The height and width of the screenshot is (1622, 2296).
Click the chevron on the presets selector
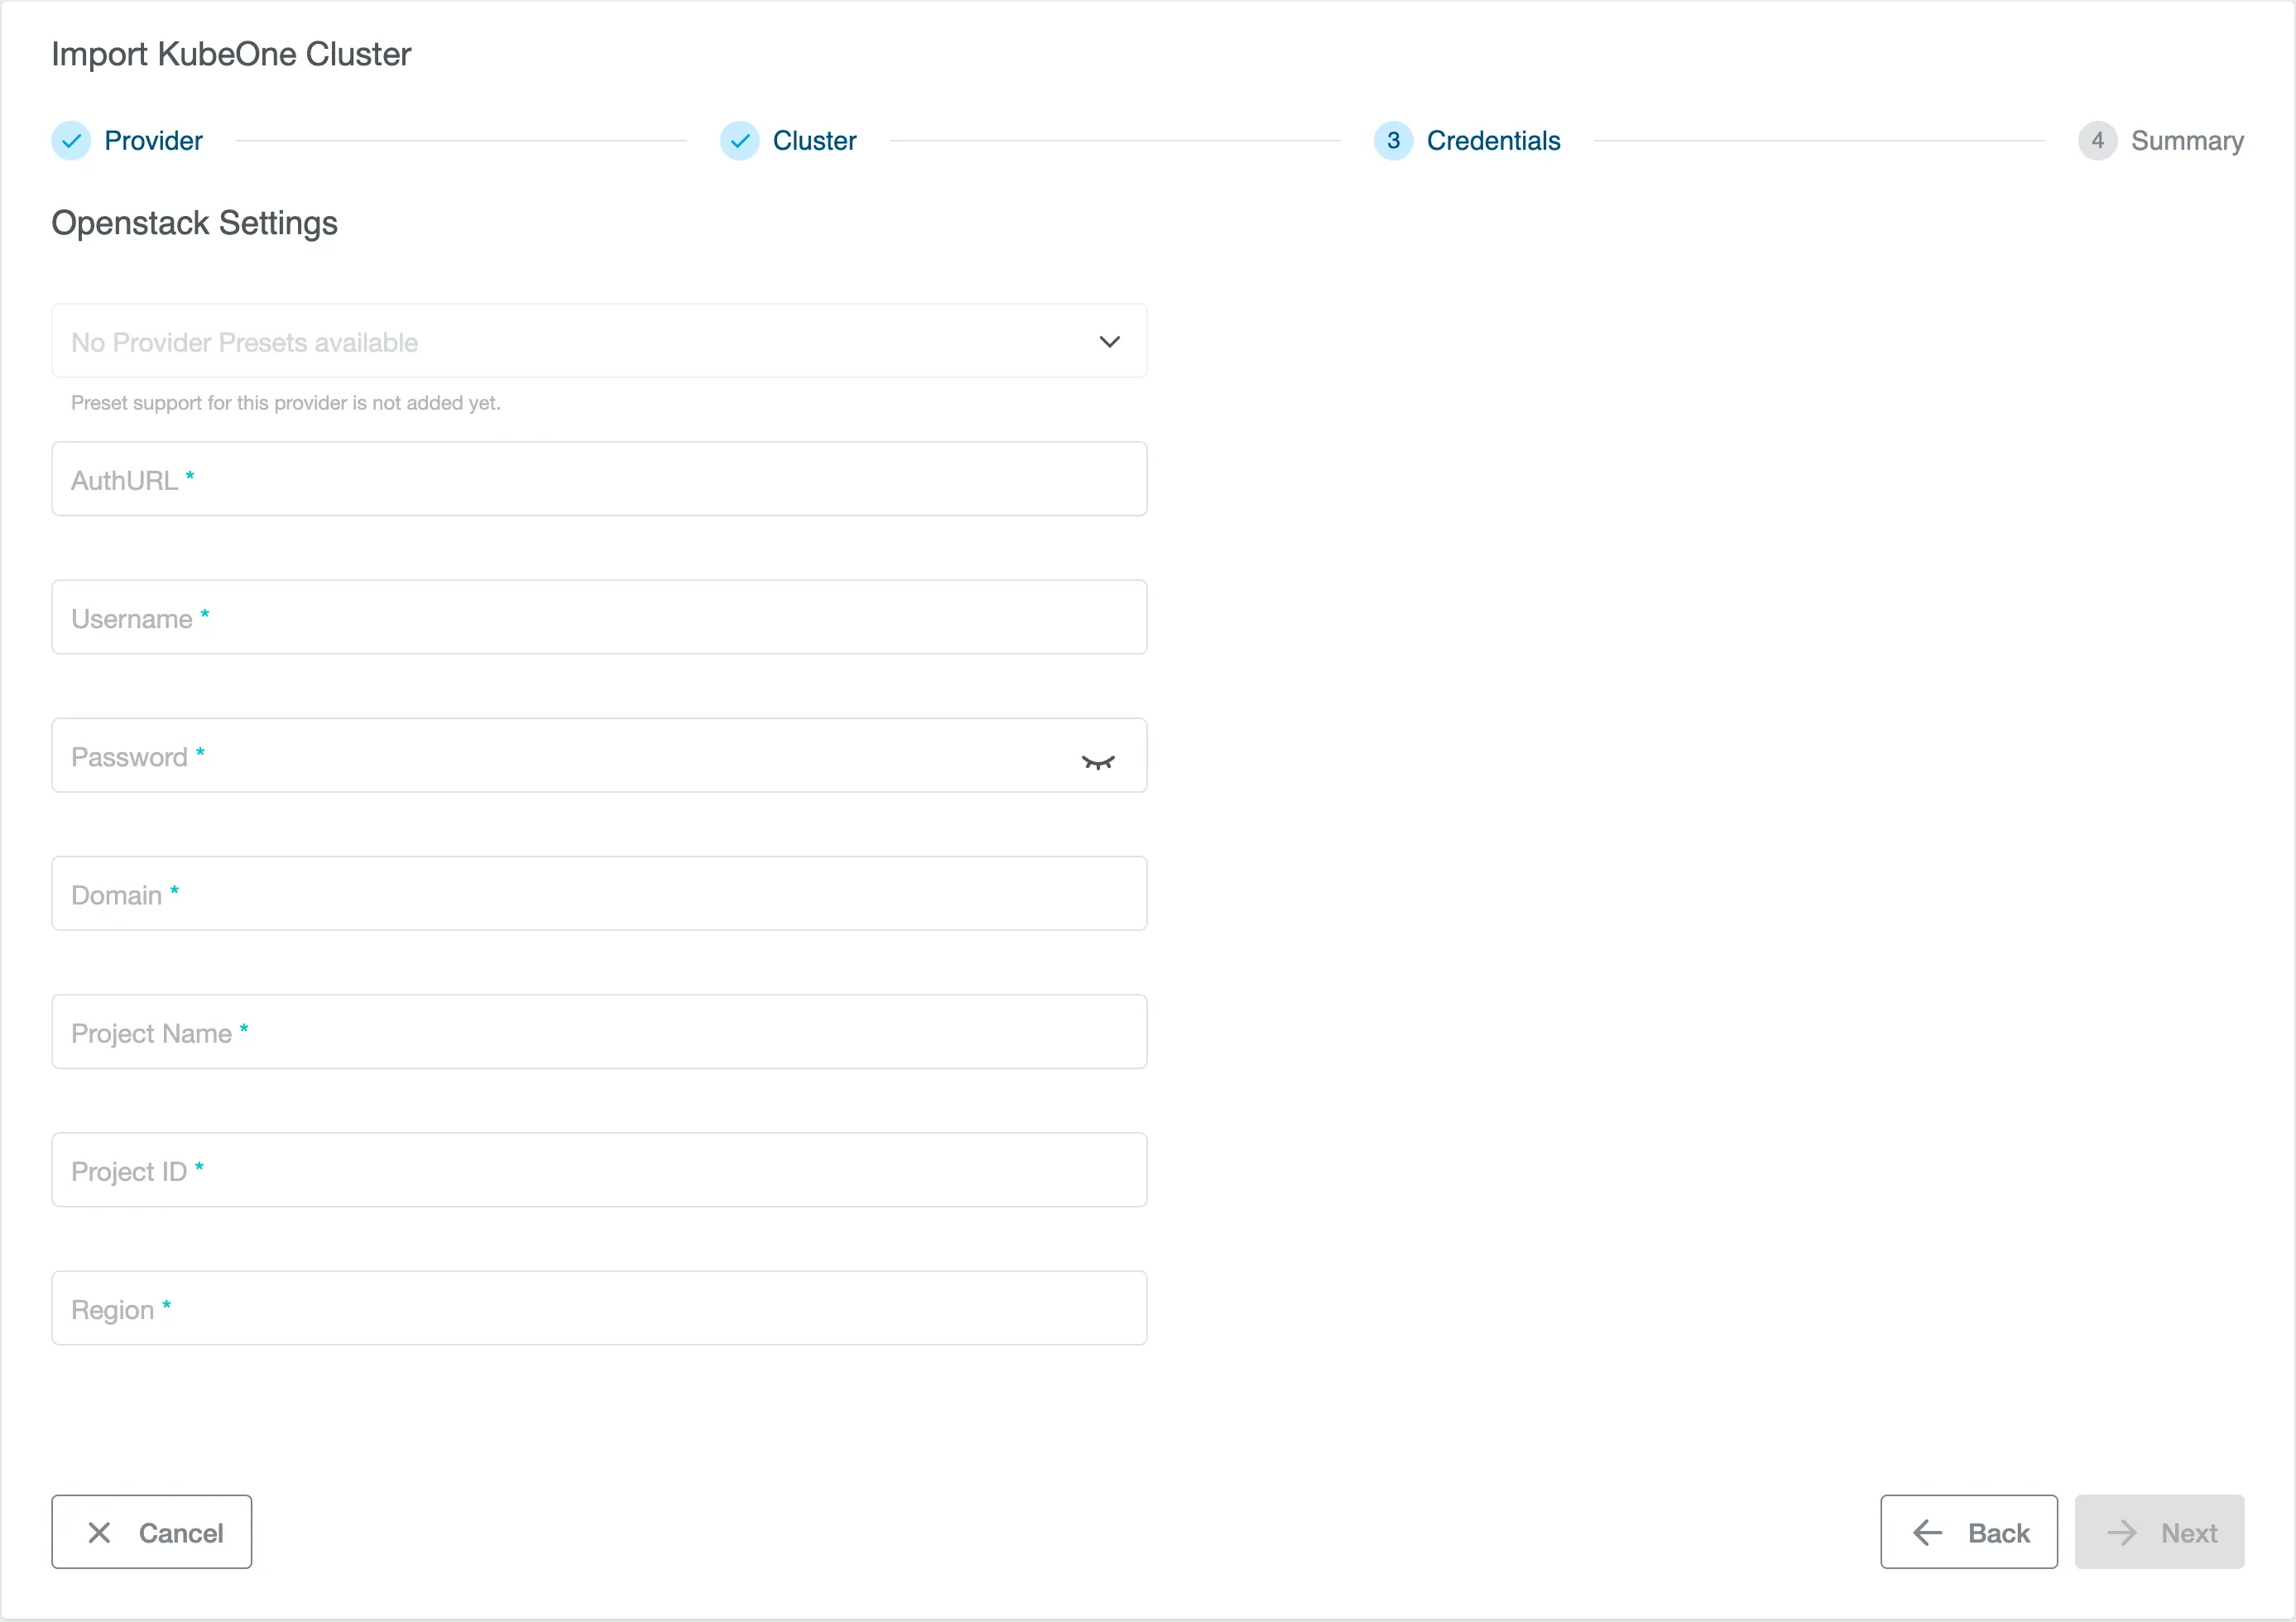[x=1109, y=341]
